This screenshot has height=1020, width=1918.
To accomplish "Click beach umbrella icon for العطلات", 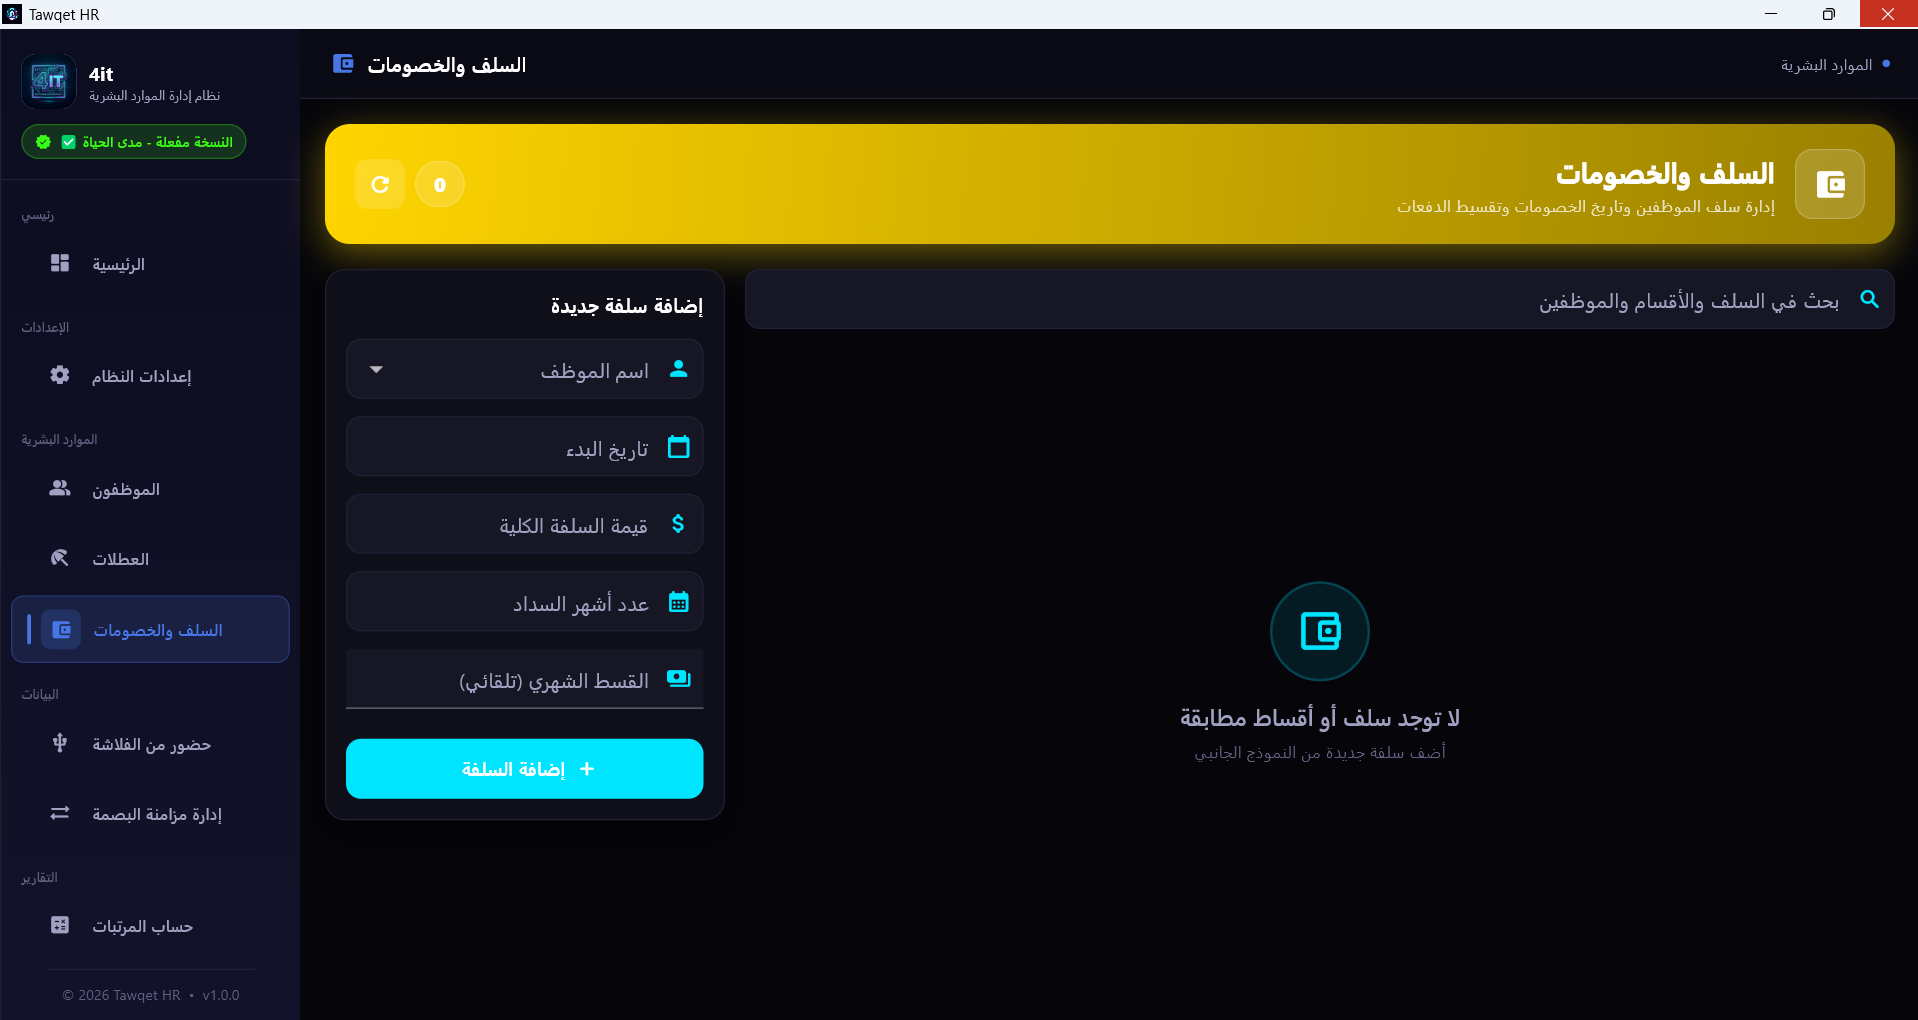I will point(60,558).
